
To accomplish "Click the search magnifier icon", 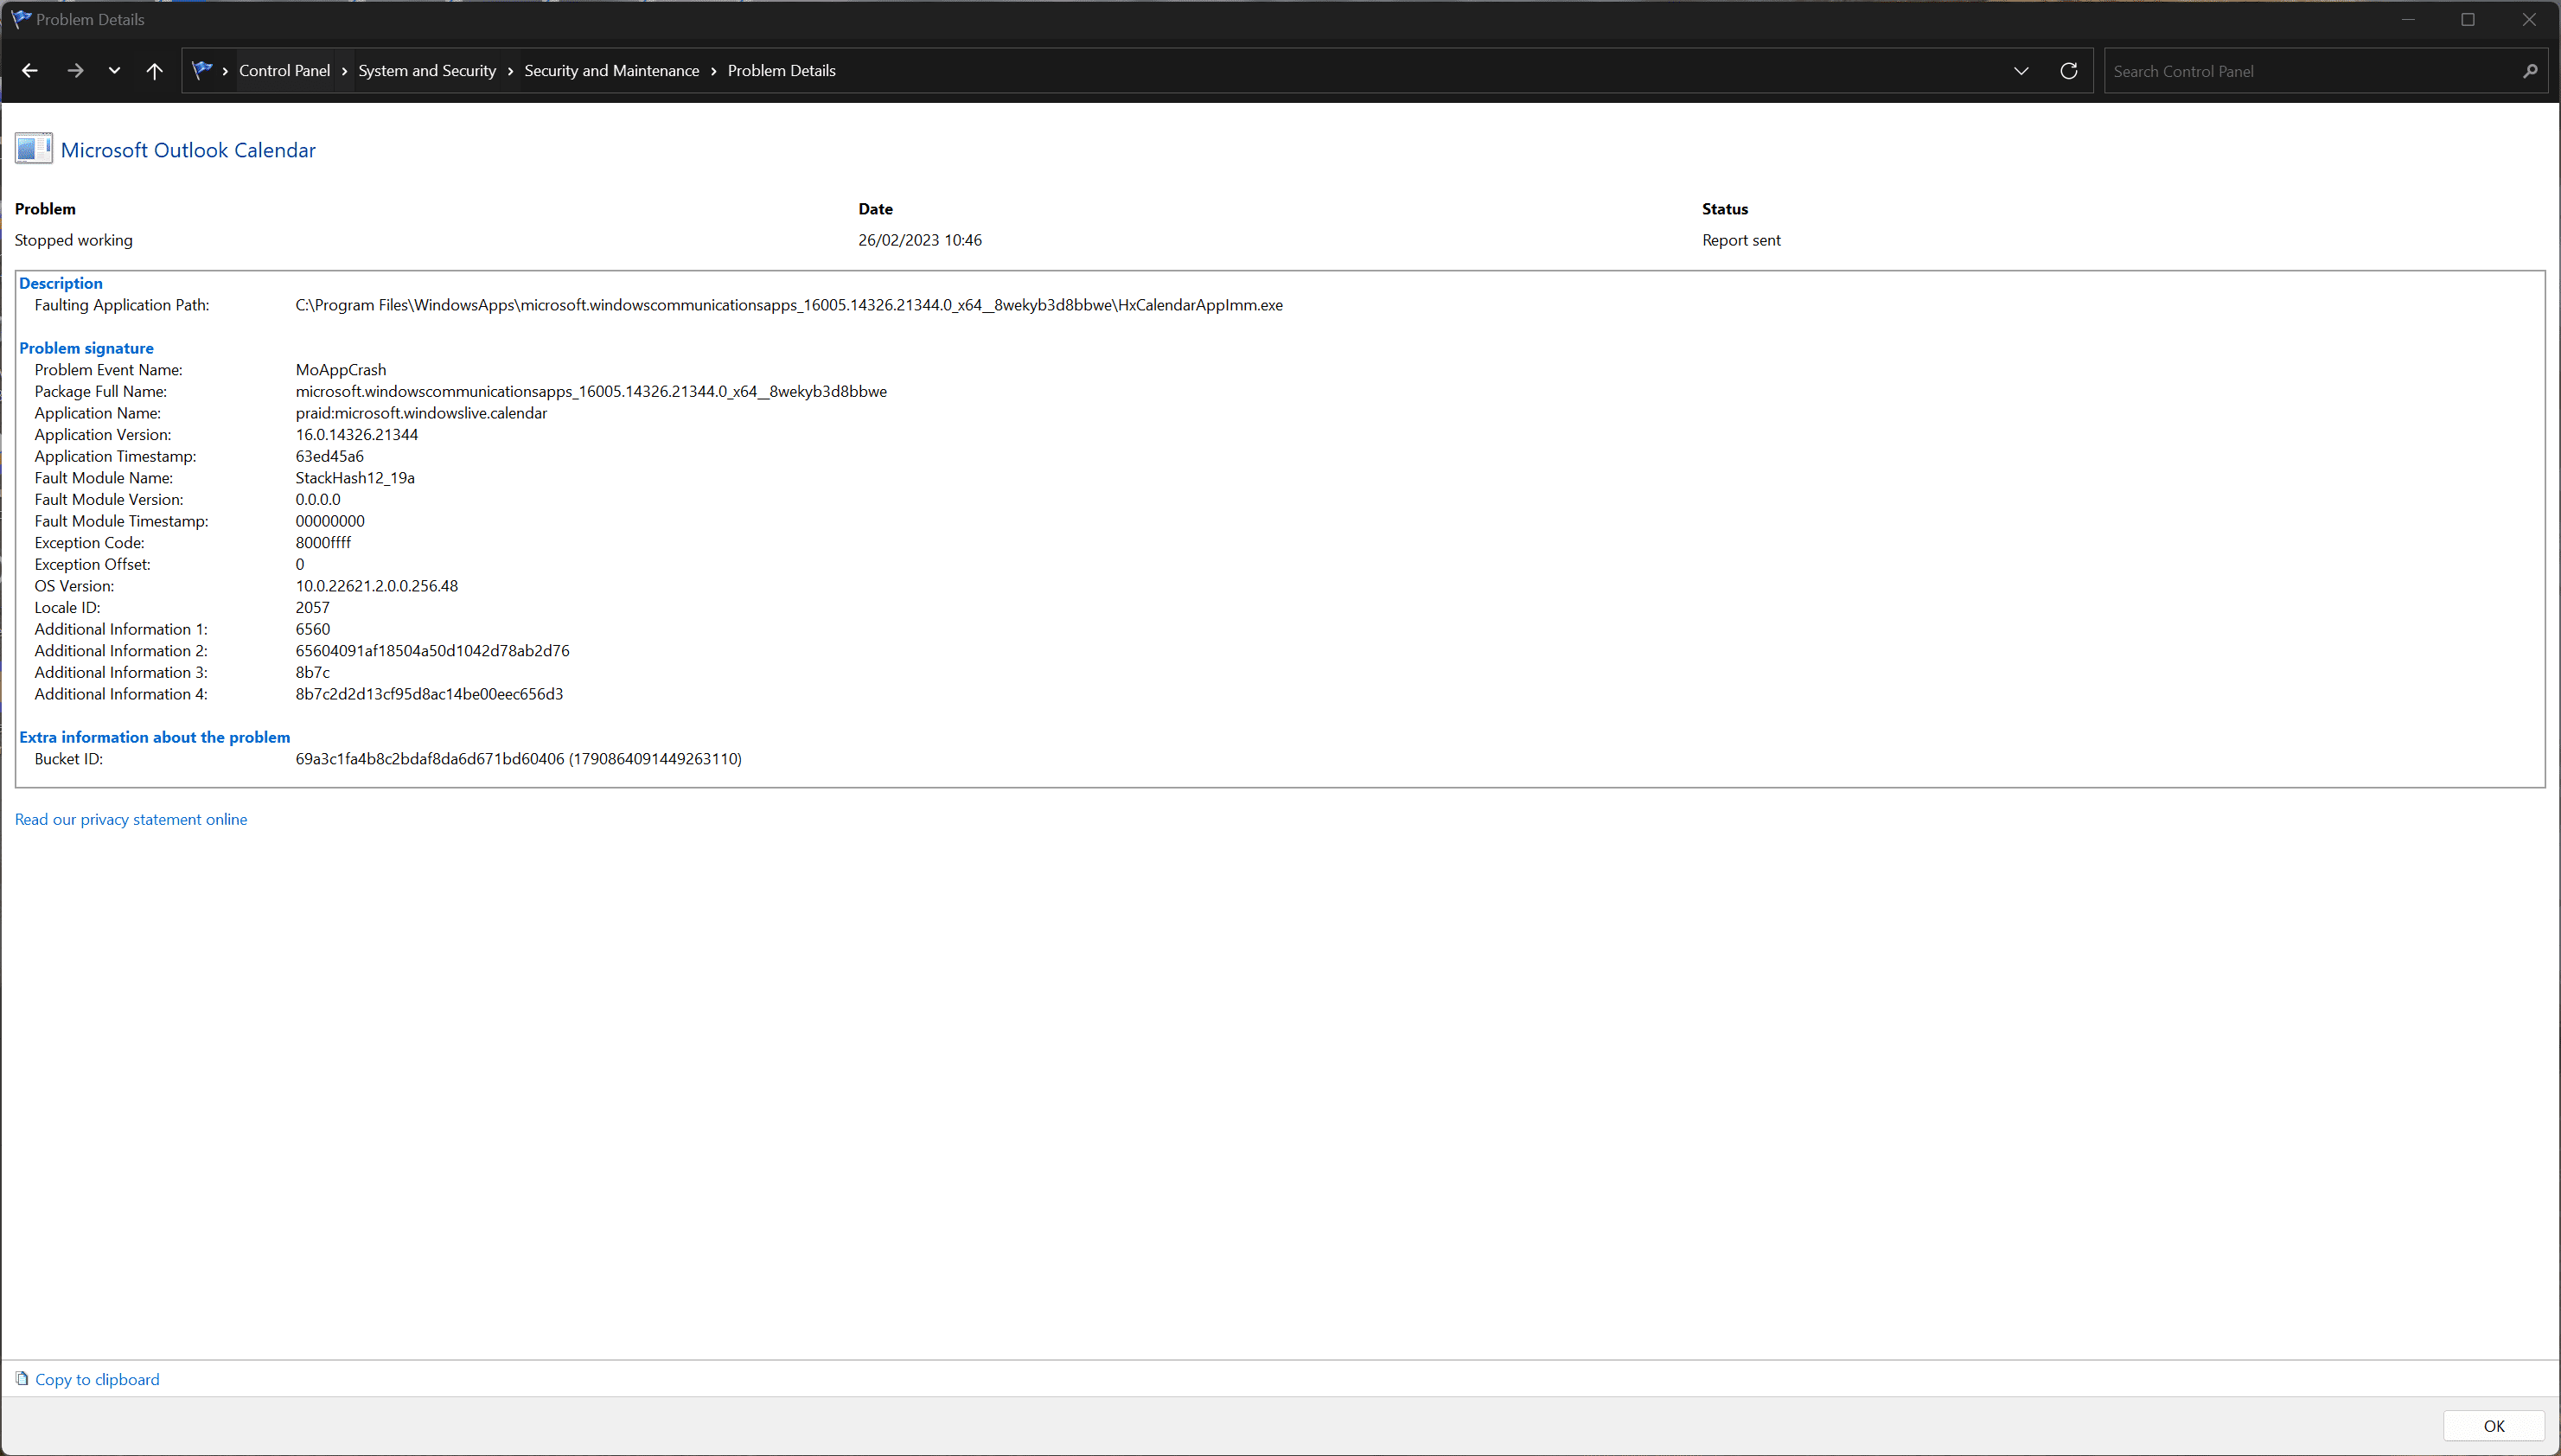I will click(2530, 71).
